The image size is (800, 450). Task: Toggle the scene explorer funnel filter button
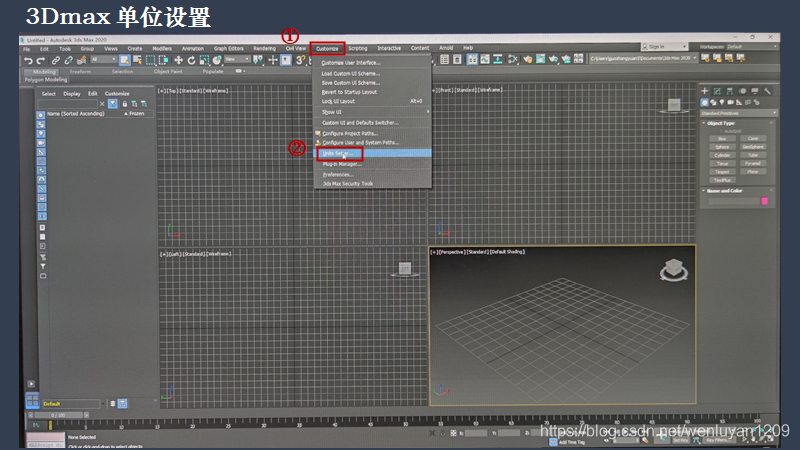[x=113, y=104]
